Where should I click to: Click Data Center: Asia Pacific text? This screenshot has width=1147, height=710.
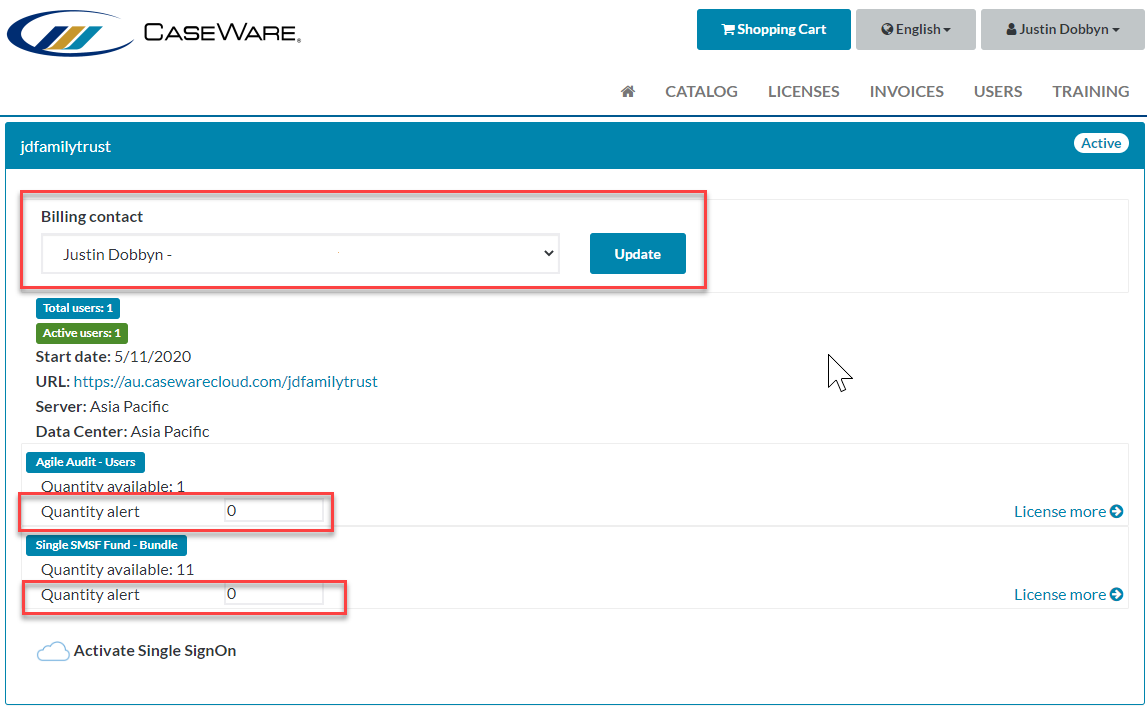tap(123, 431)
